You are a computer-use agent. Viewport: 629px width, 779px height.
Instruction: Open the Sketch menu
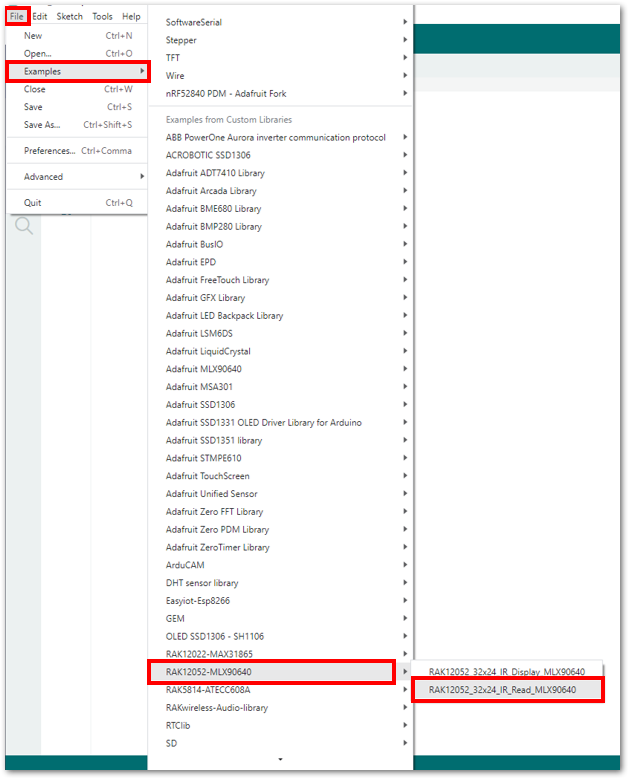70,16
